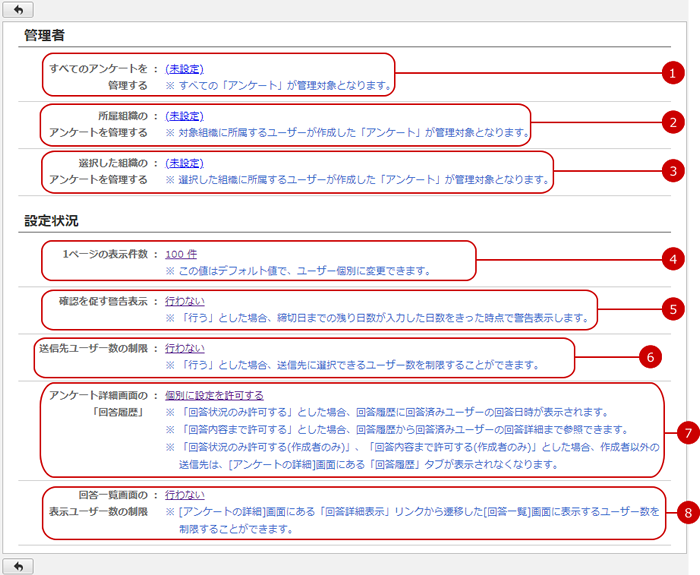The height and width of the screenshot is (575, 700).
Task: Open (未設定) link for すべてのアンケートを管理する
Action: coord(184,69)
